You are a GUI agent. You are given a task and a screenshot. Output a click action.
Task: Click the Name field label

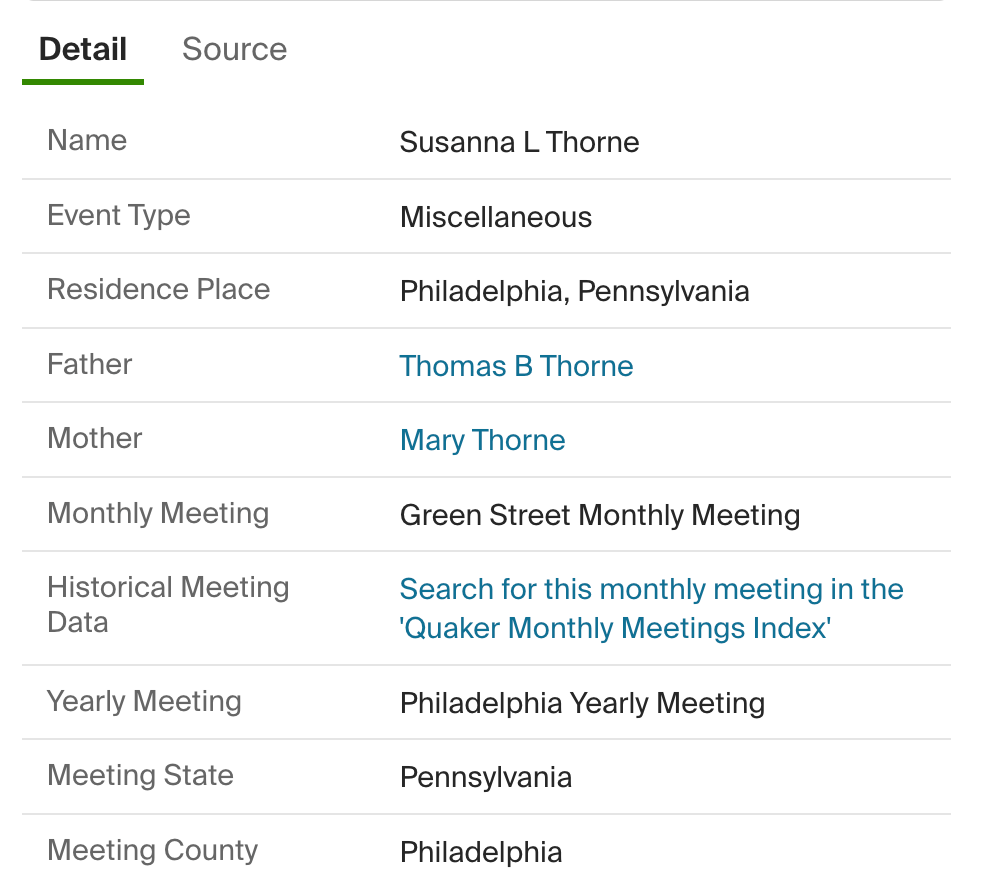[x=87, y=140]
